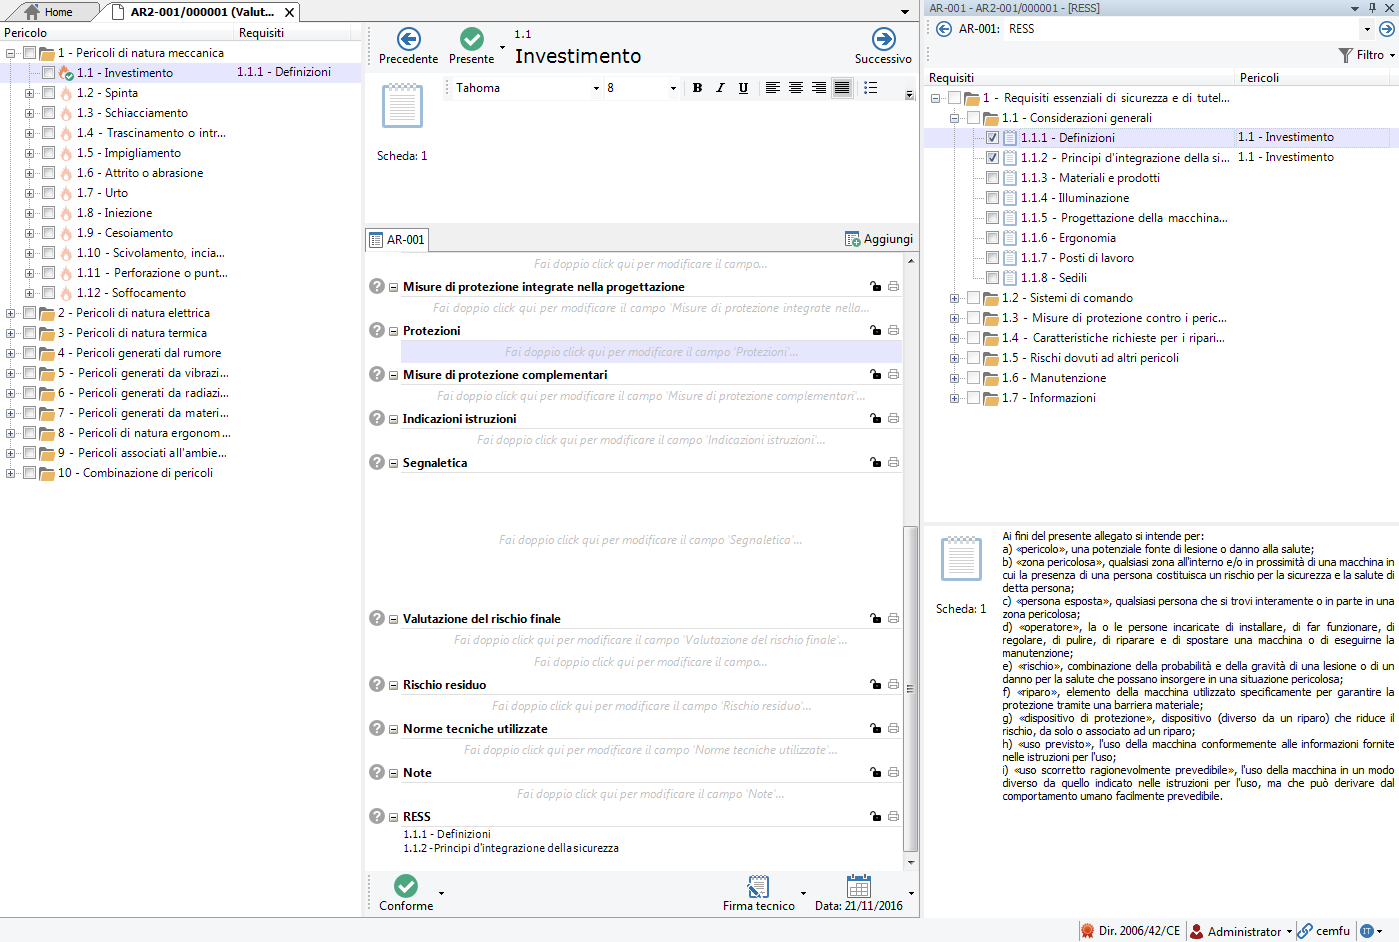Check the 1.1.3 Materiali e prodotti checkbox

(992, 178)
